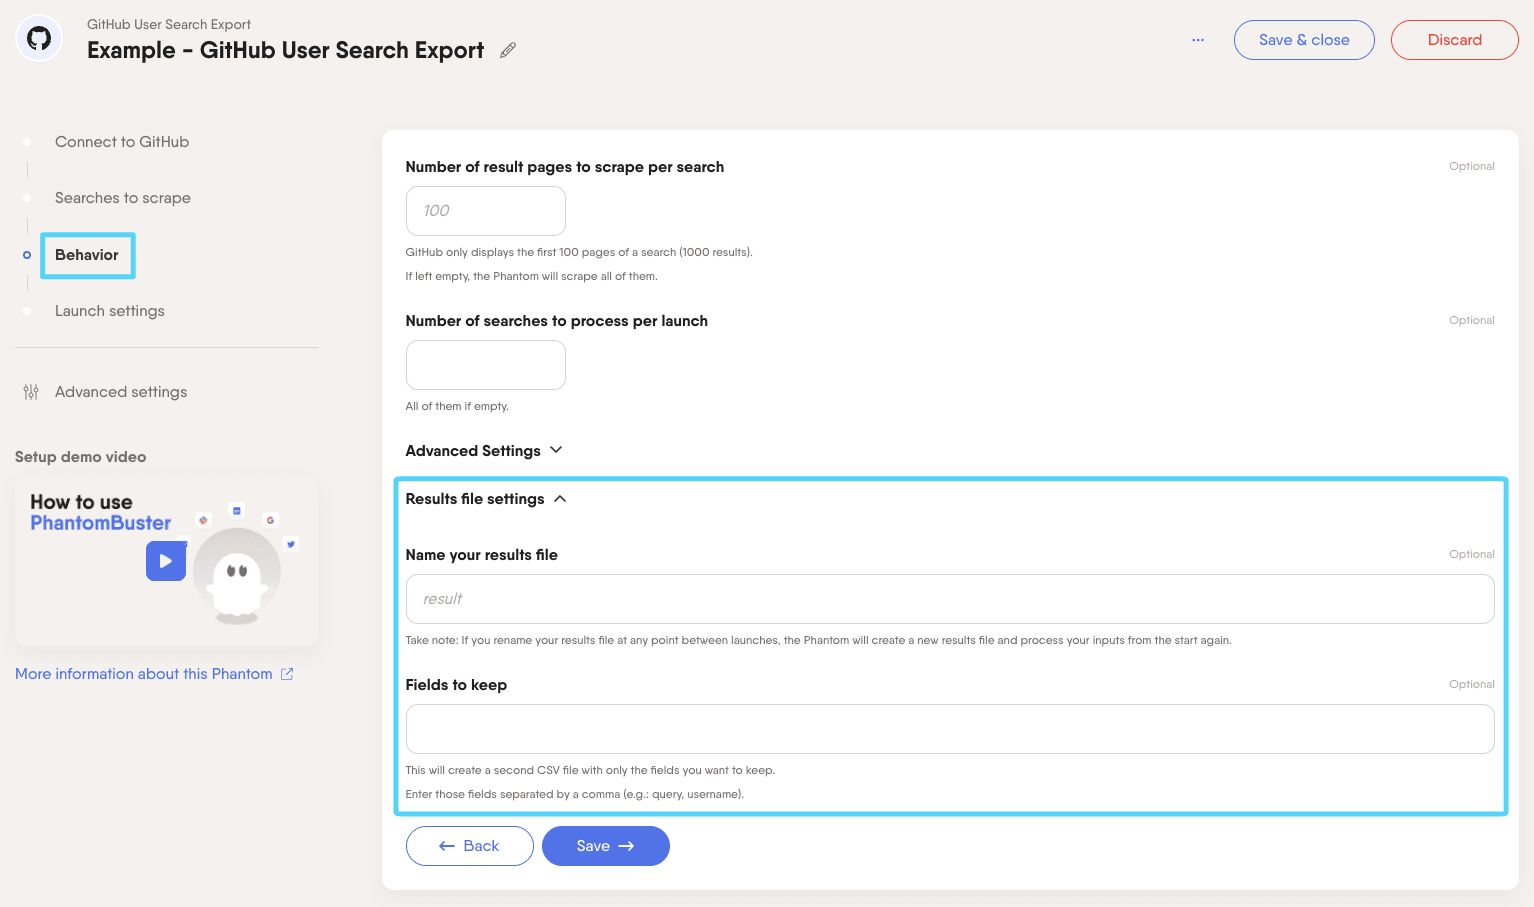Viewport: 1534px width, 907px height.
Task: Click the pencil icon to rename the Phantom
Action: point(507,50)
